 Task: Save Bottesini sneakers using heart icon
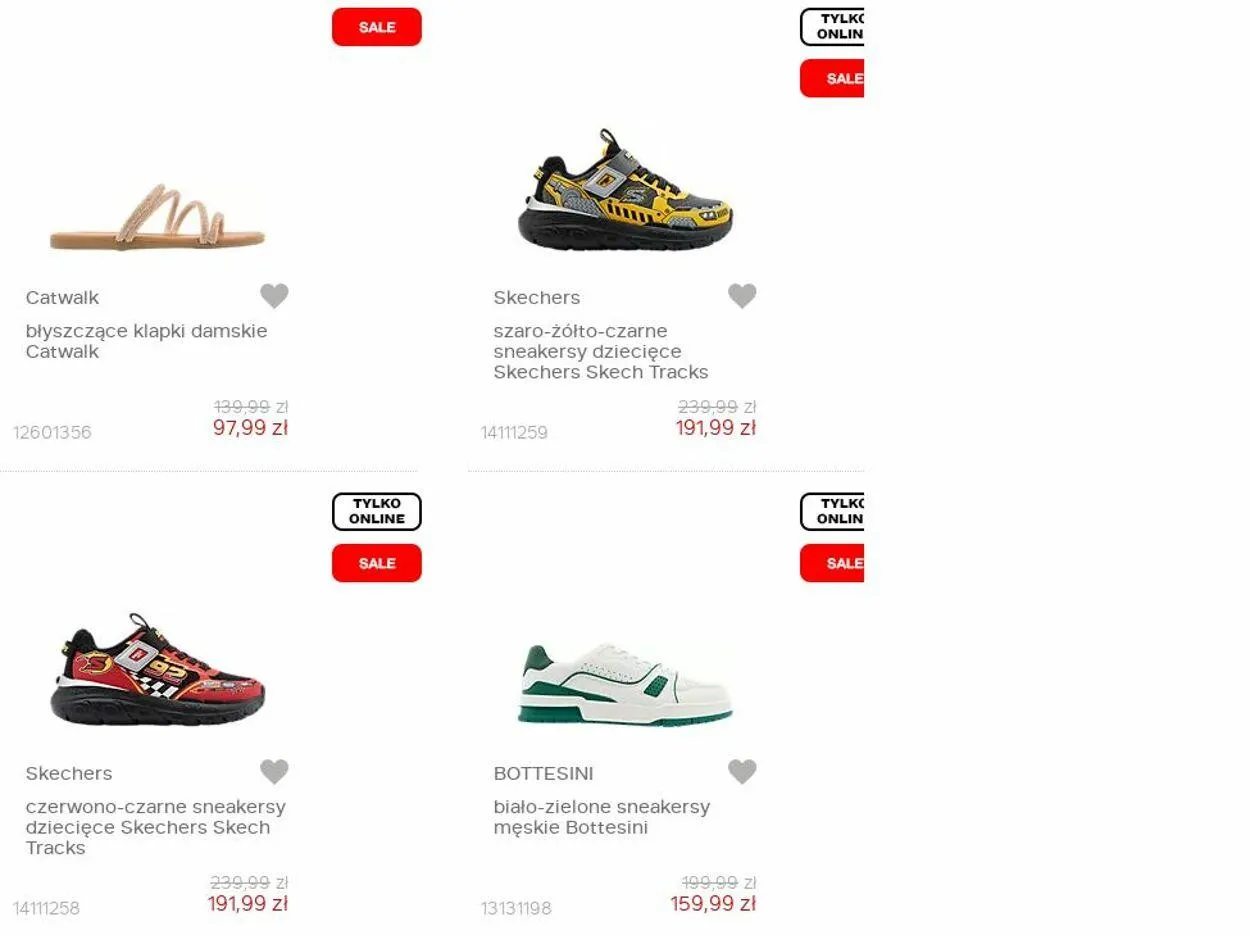742,772
